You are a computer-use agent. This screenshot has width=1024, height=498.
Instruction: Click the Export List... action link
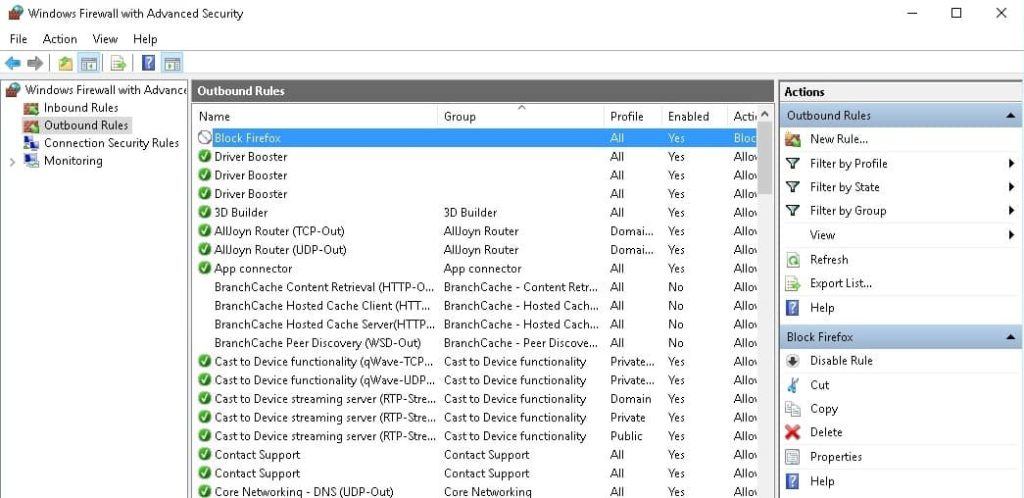840,283
